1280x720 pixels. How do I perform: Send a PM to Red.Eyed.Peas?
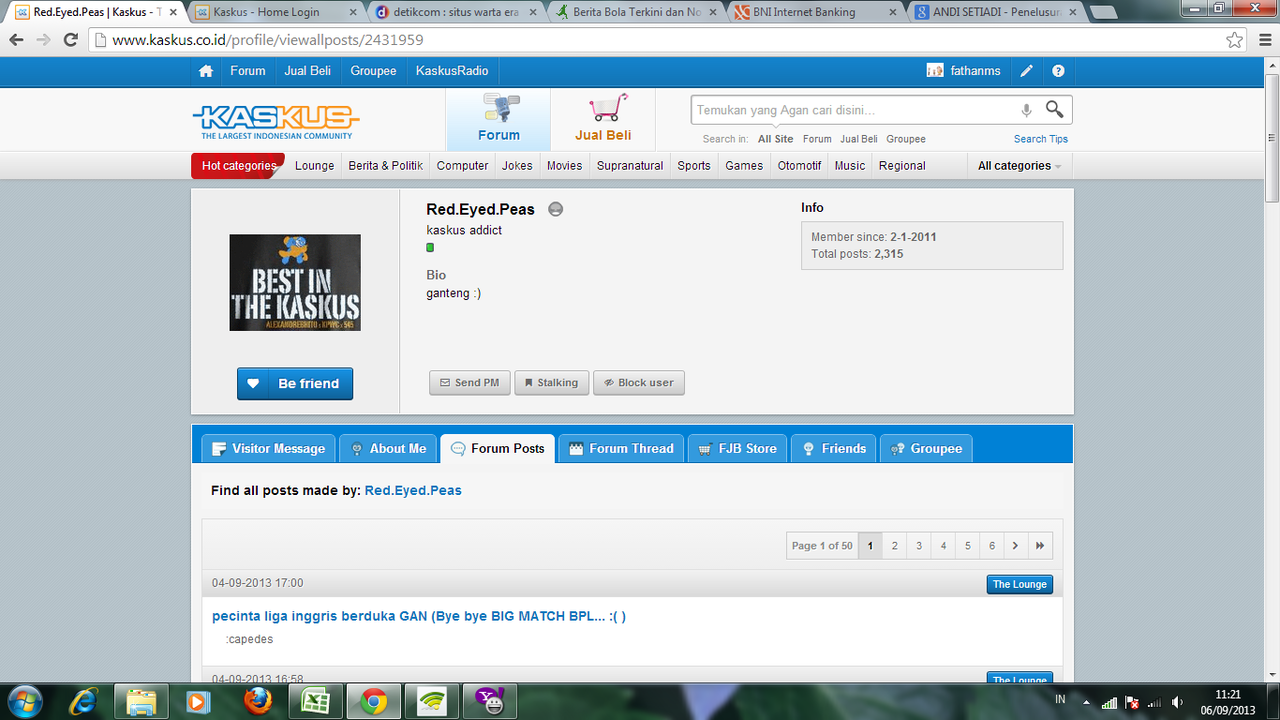[x=470, y=383]
